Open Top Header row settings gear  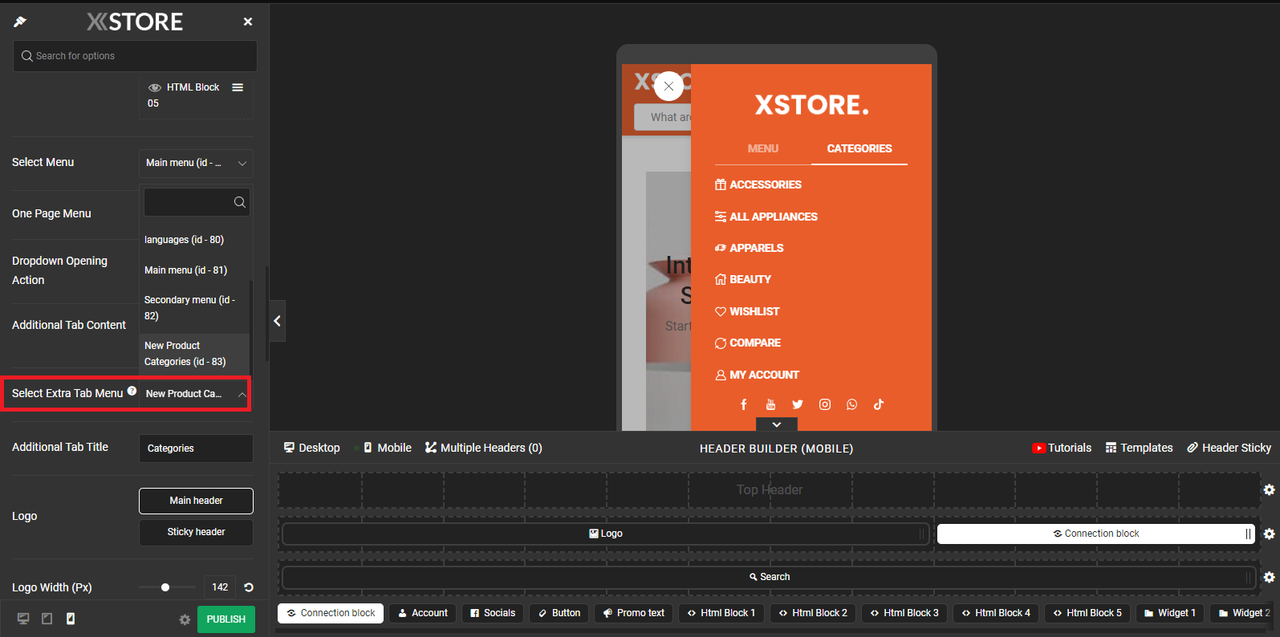click(1269, 490)
